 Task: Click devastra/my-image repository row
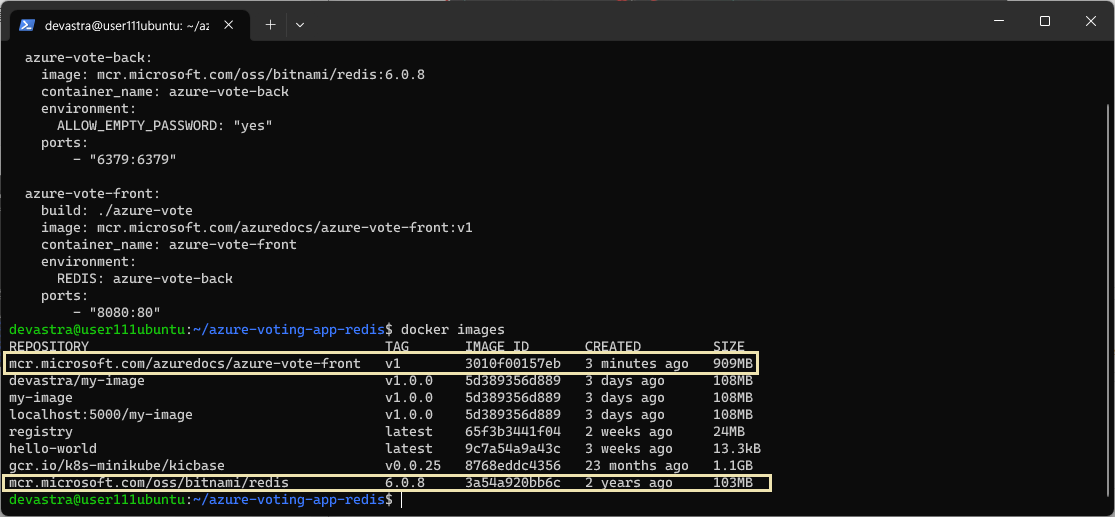pyautogui.click(x=77, y=381)
